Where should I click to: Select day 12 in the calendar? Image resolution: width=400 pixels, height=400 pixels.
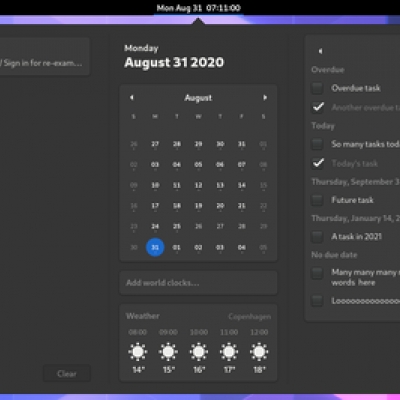(198, 185)
